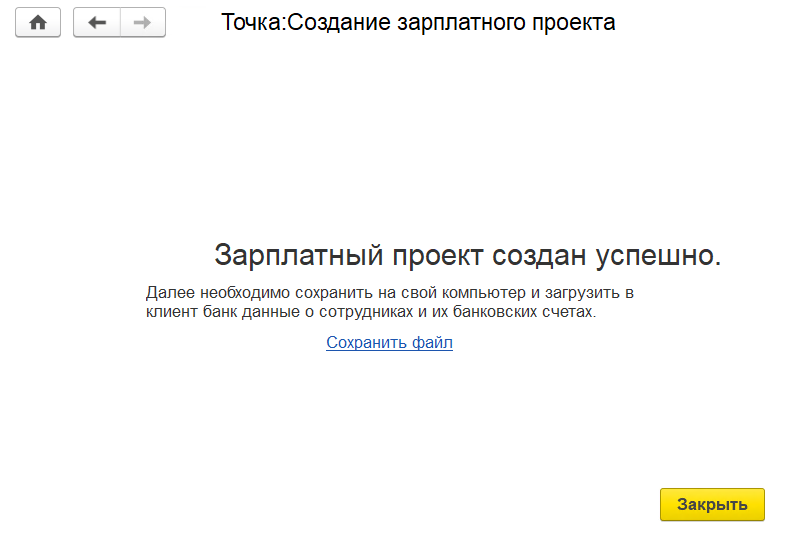Close the salary project creation form
This screenshot has height=538, width=810.
tap(712, 505)
